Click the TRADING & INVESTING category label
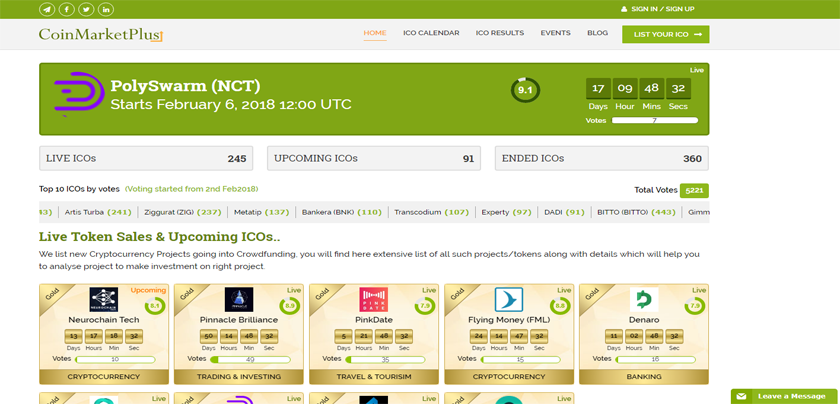Image resolution: width=840 pixels, height=404 pixels. coord(239,377)
